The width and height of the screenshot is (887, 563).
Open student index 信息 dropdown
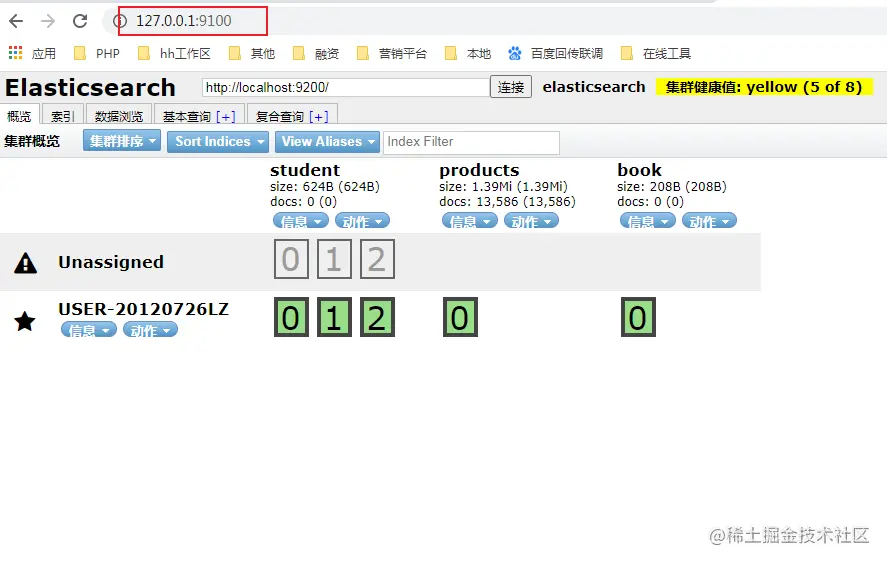click(300, 221)
